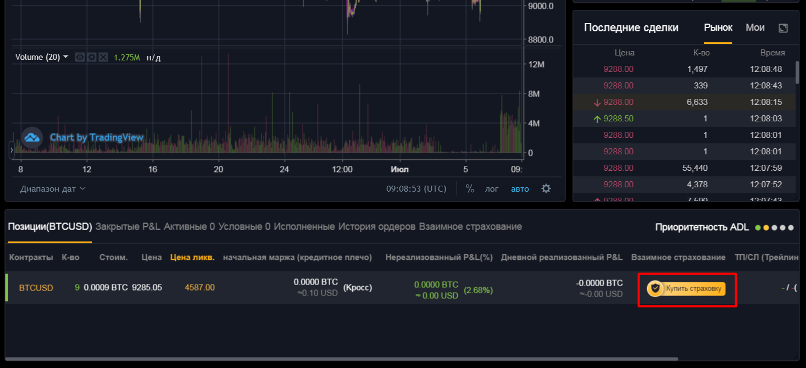
Task: Open chart settings gear icon
Action: [546, 189]
